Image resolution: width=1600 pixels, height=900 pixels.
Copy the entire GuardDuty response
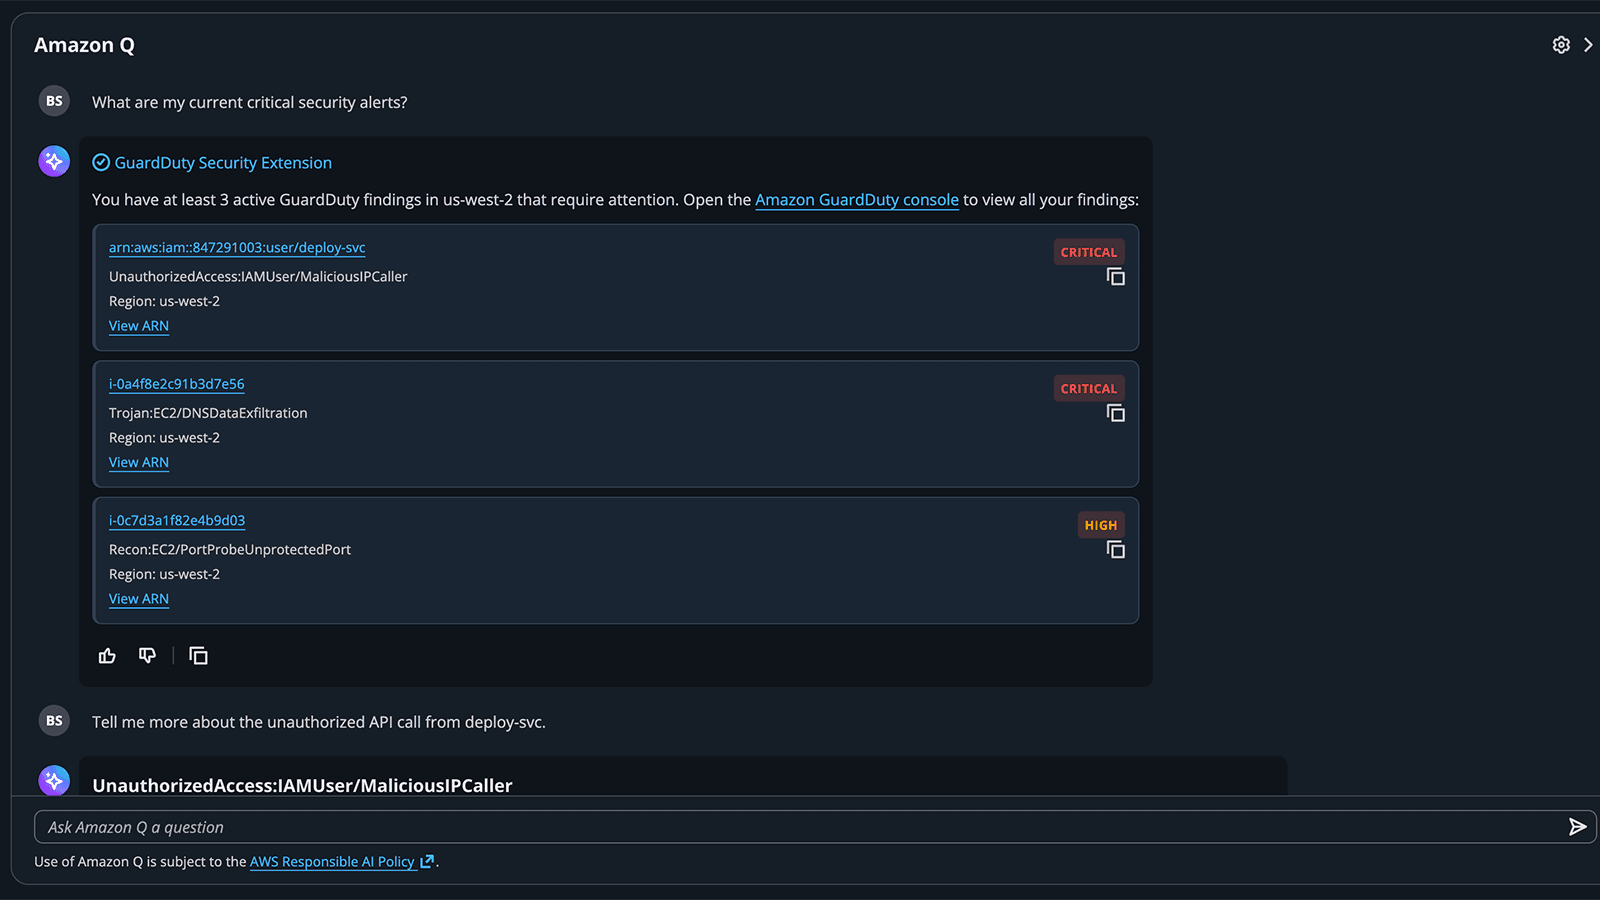[198, 656]
